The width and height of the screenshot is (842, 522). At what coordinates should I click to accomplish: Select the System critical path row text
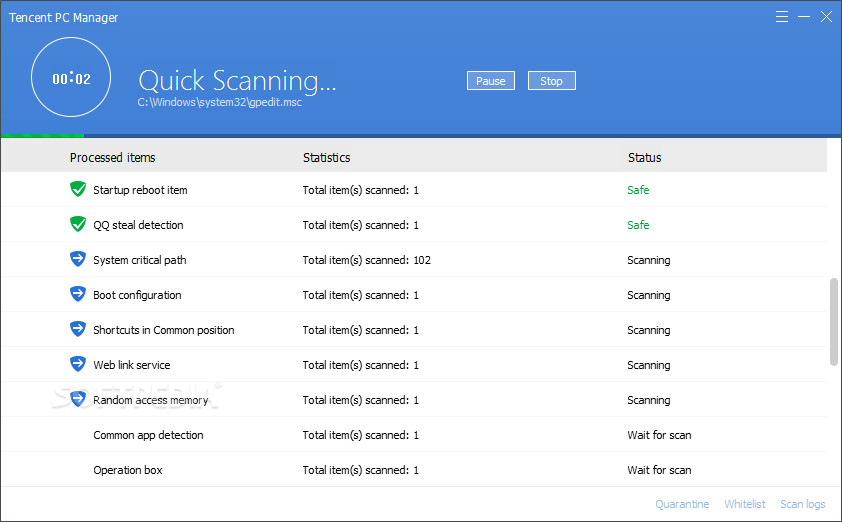[x=140, y=260]
